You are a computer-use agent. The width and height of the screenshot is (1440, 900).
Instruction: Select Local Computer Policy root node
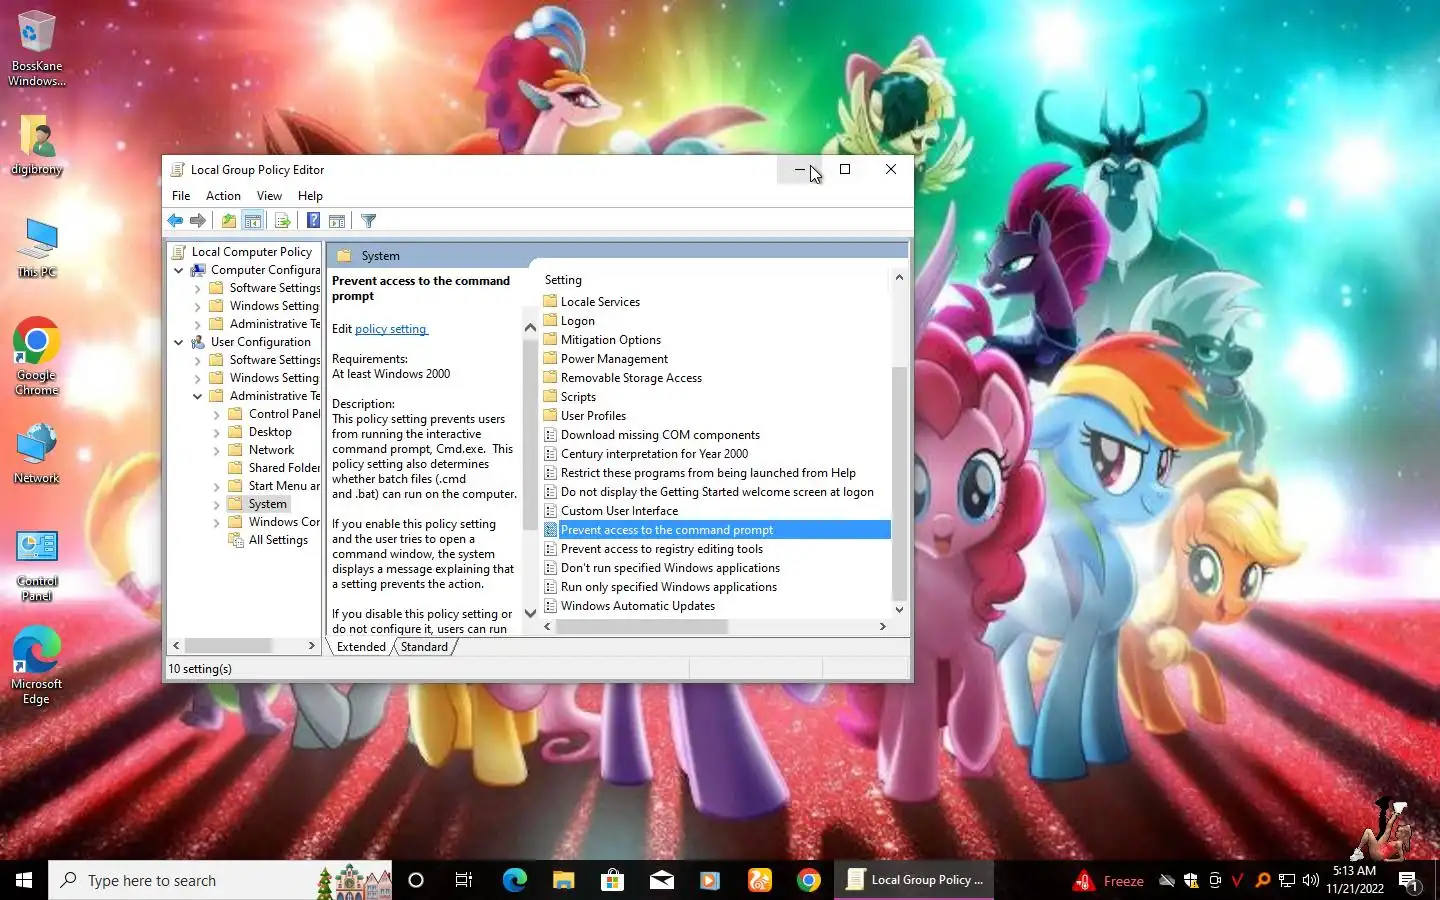tap(251, 252)
